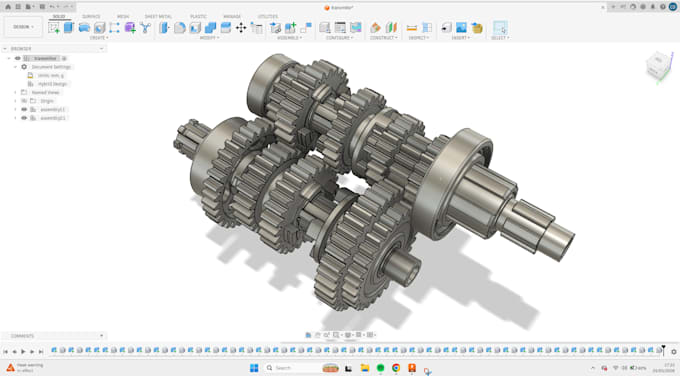Expand the Named Views folder
Image resolution: width=680 pixels, height=376 pixels.
point(15,92)
